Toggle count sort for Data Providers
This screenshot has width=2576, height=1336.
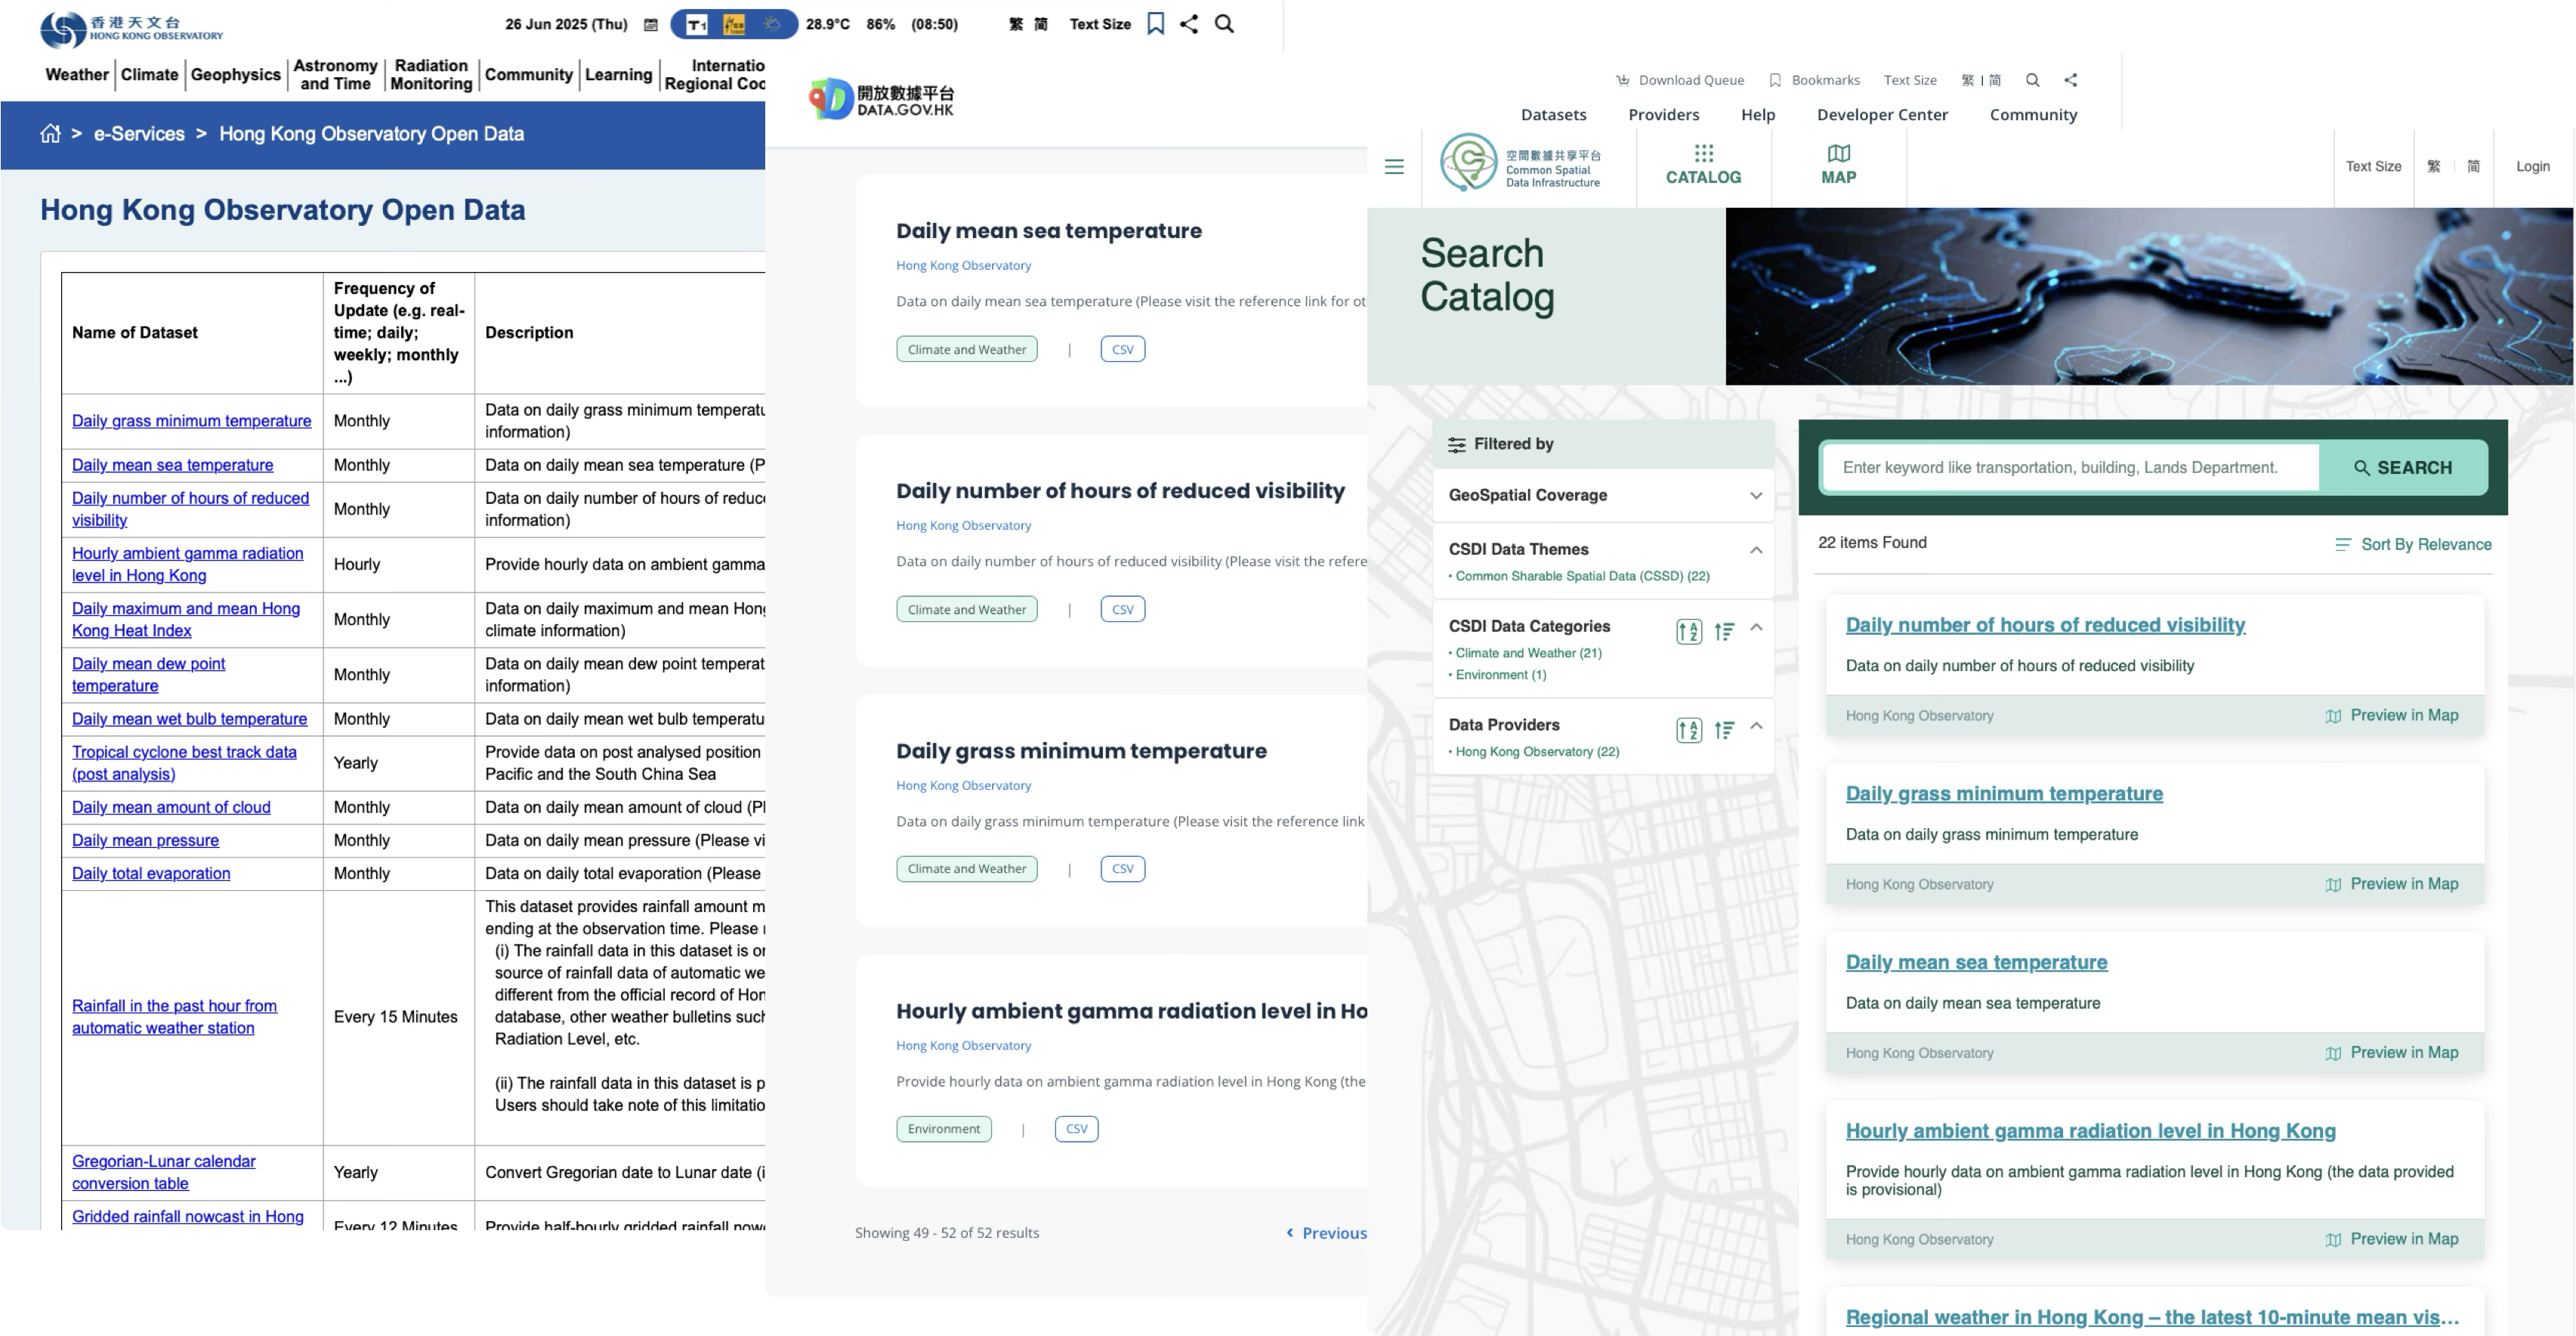tap(1724, 730)
